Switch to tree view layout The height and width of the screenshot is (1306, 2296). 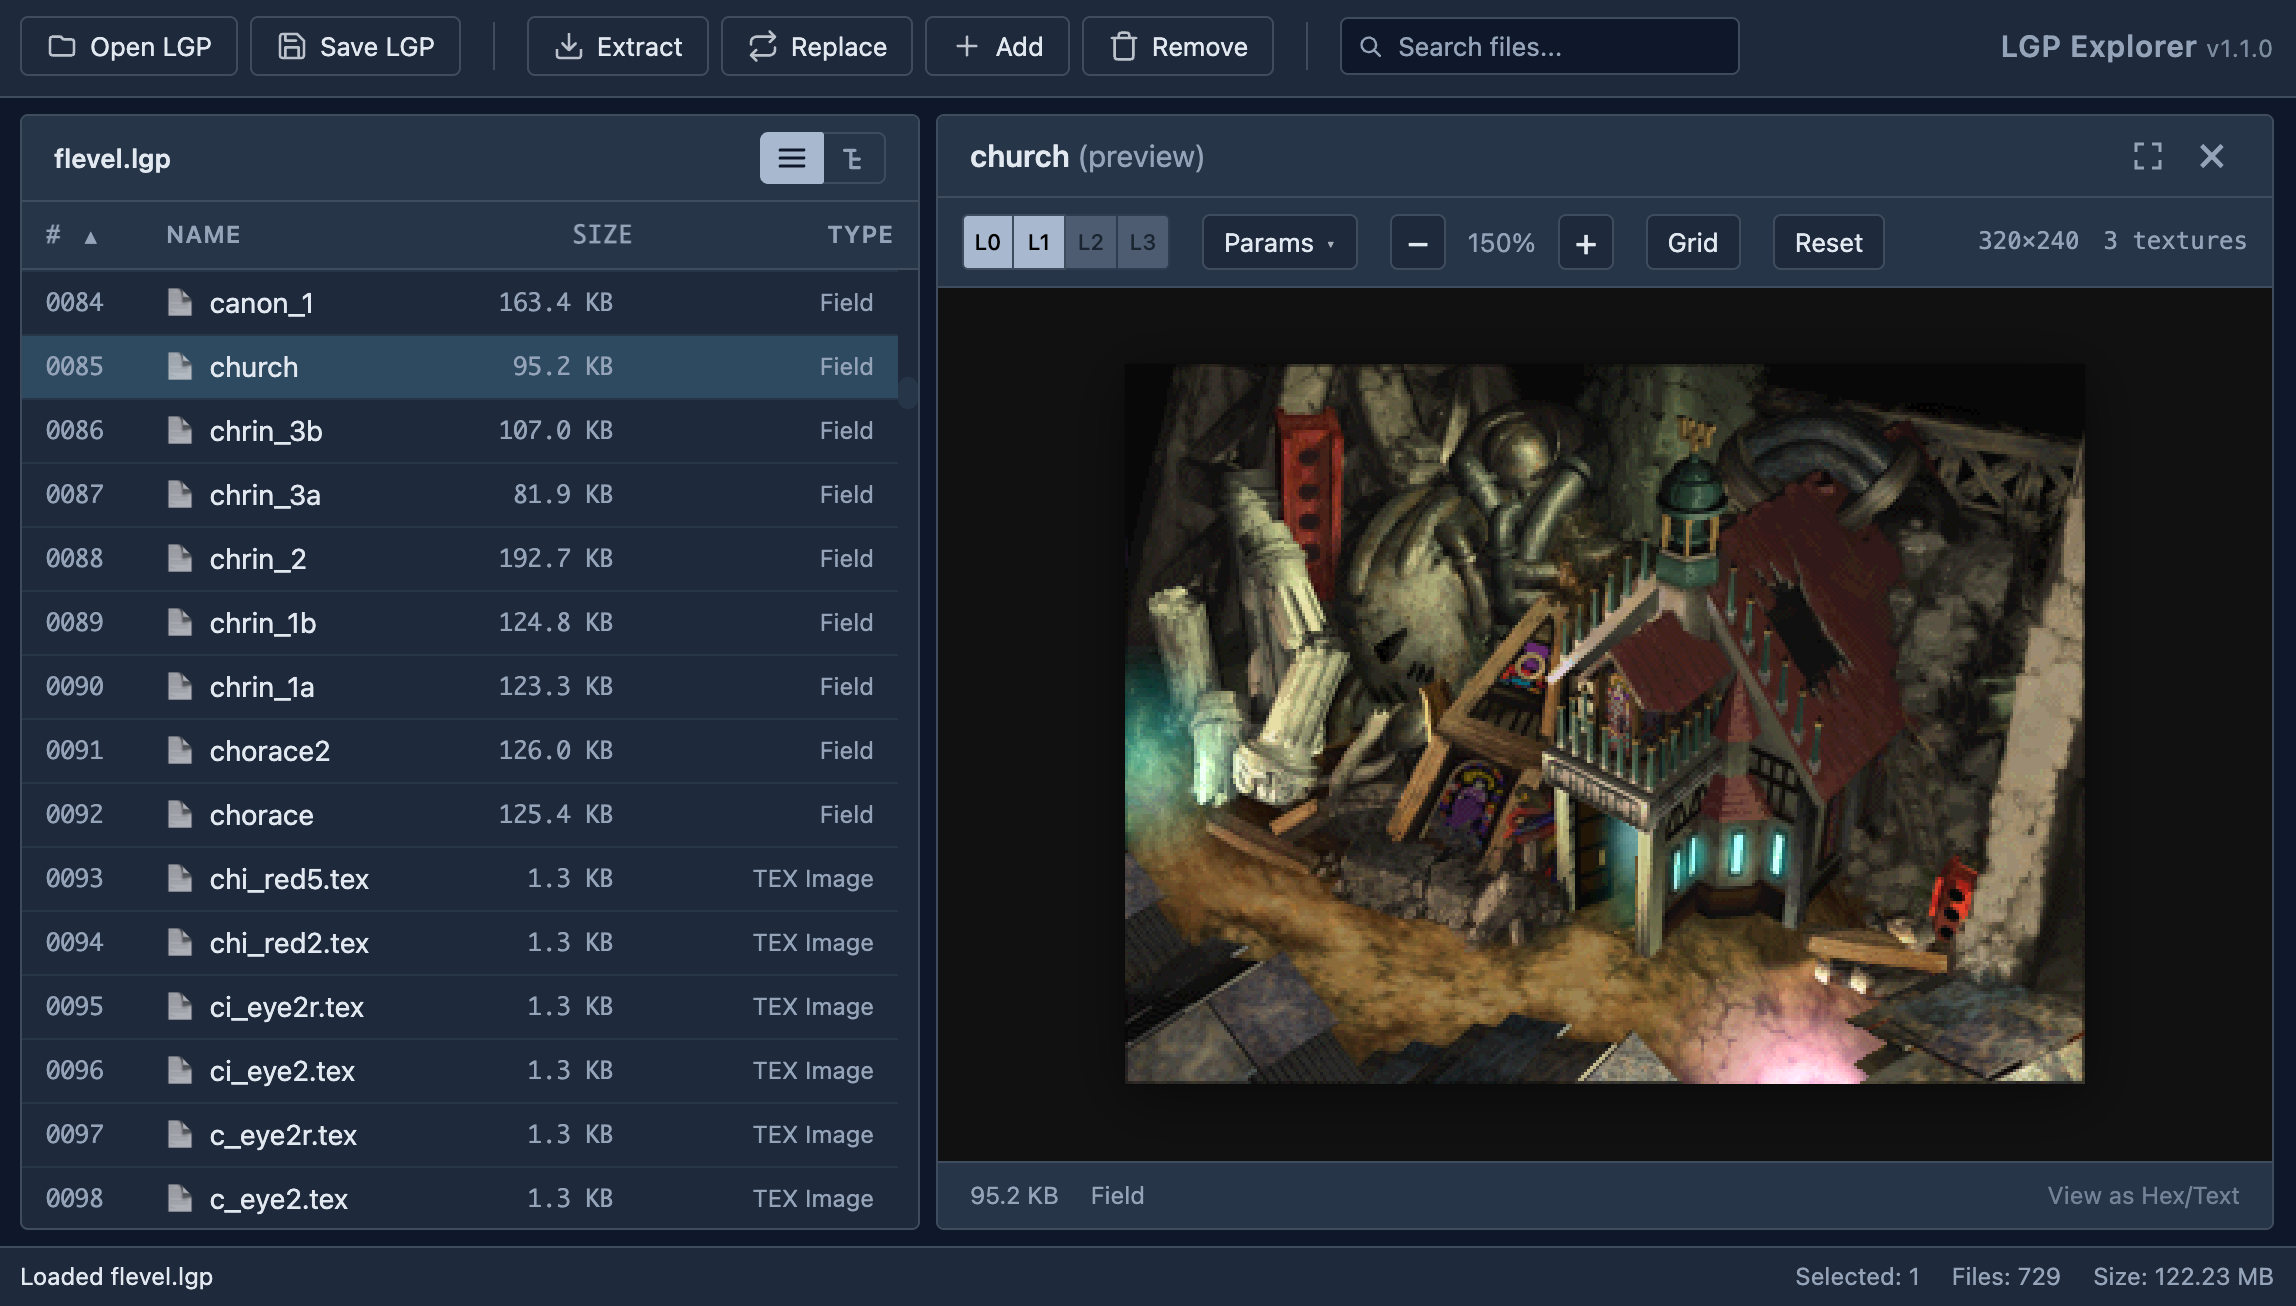tap(854, 158)
